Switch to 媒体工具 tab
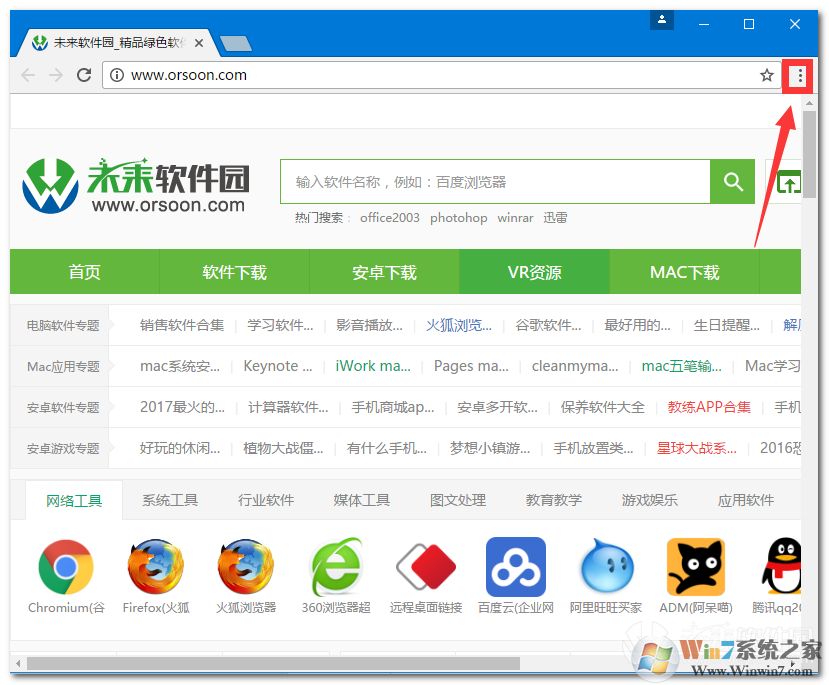 [x=362, y=500]
